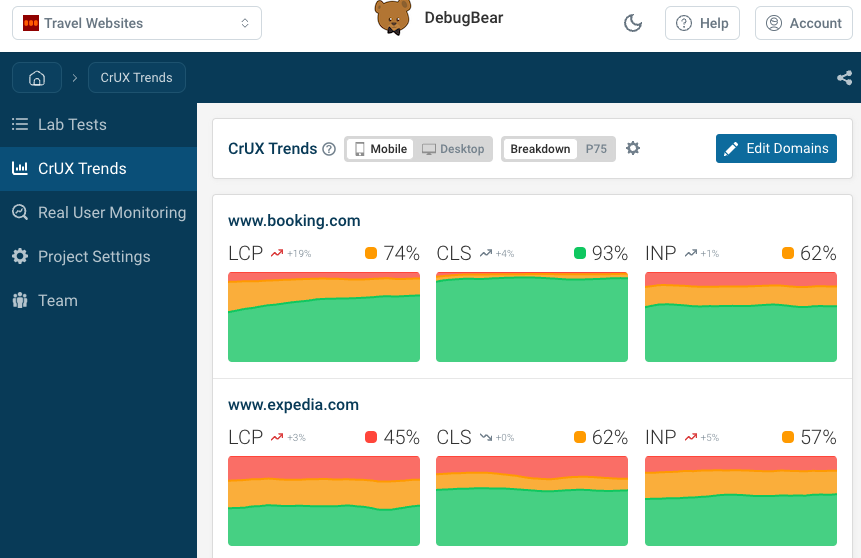
Task: Click the CrUX Trends help question icon
Action: (x=329, y=149)
